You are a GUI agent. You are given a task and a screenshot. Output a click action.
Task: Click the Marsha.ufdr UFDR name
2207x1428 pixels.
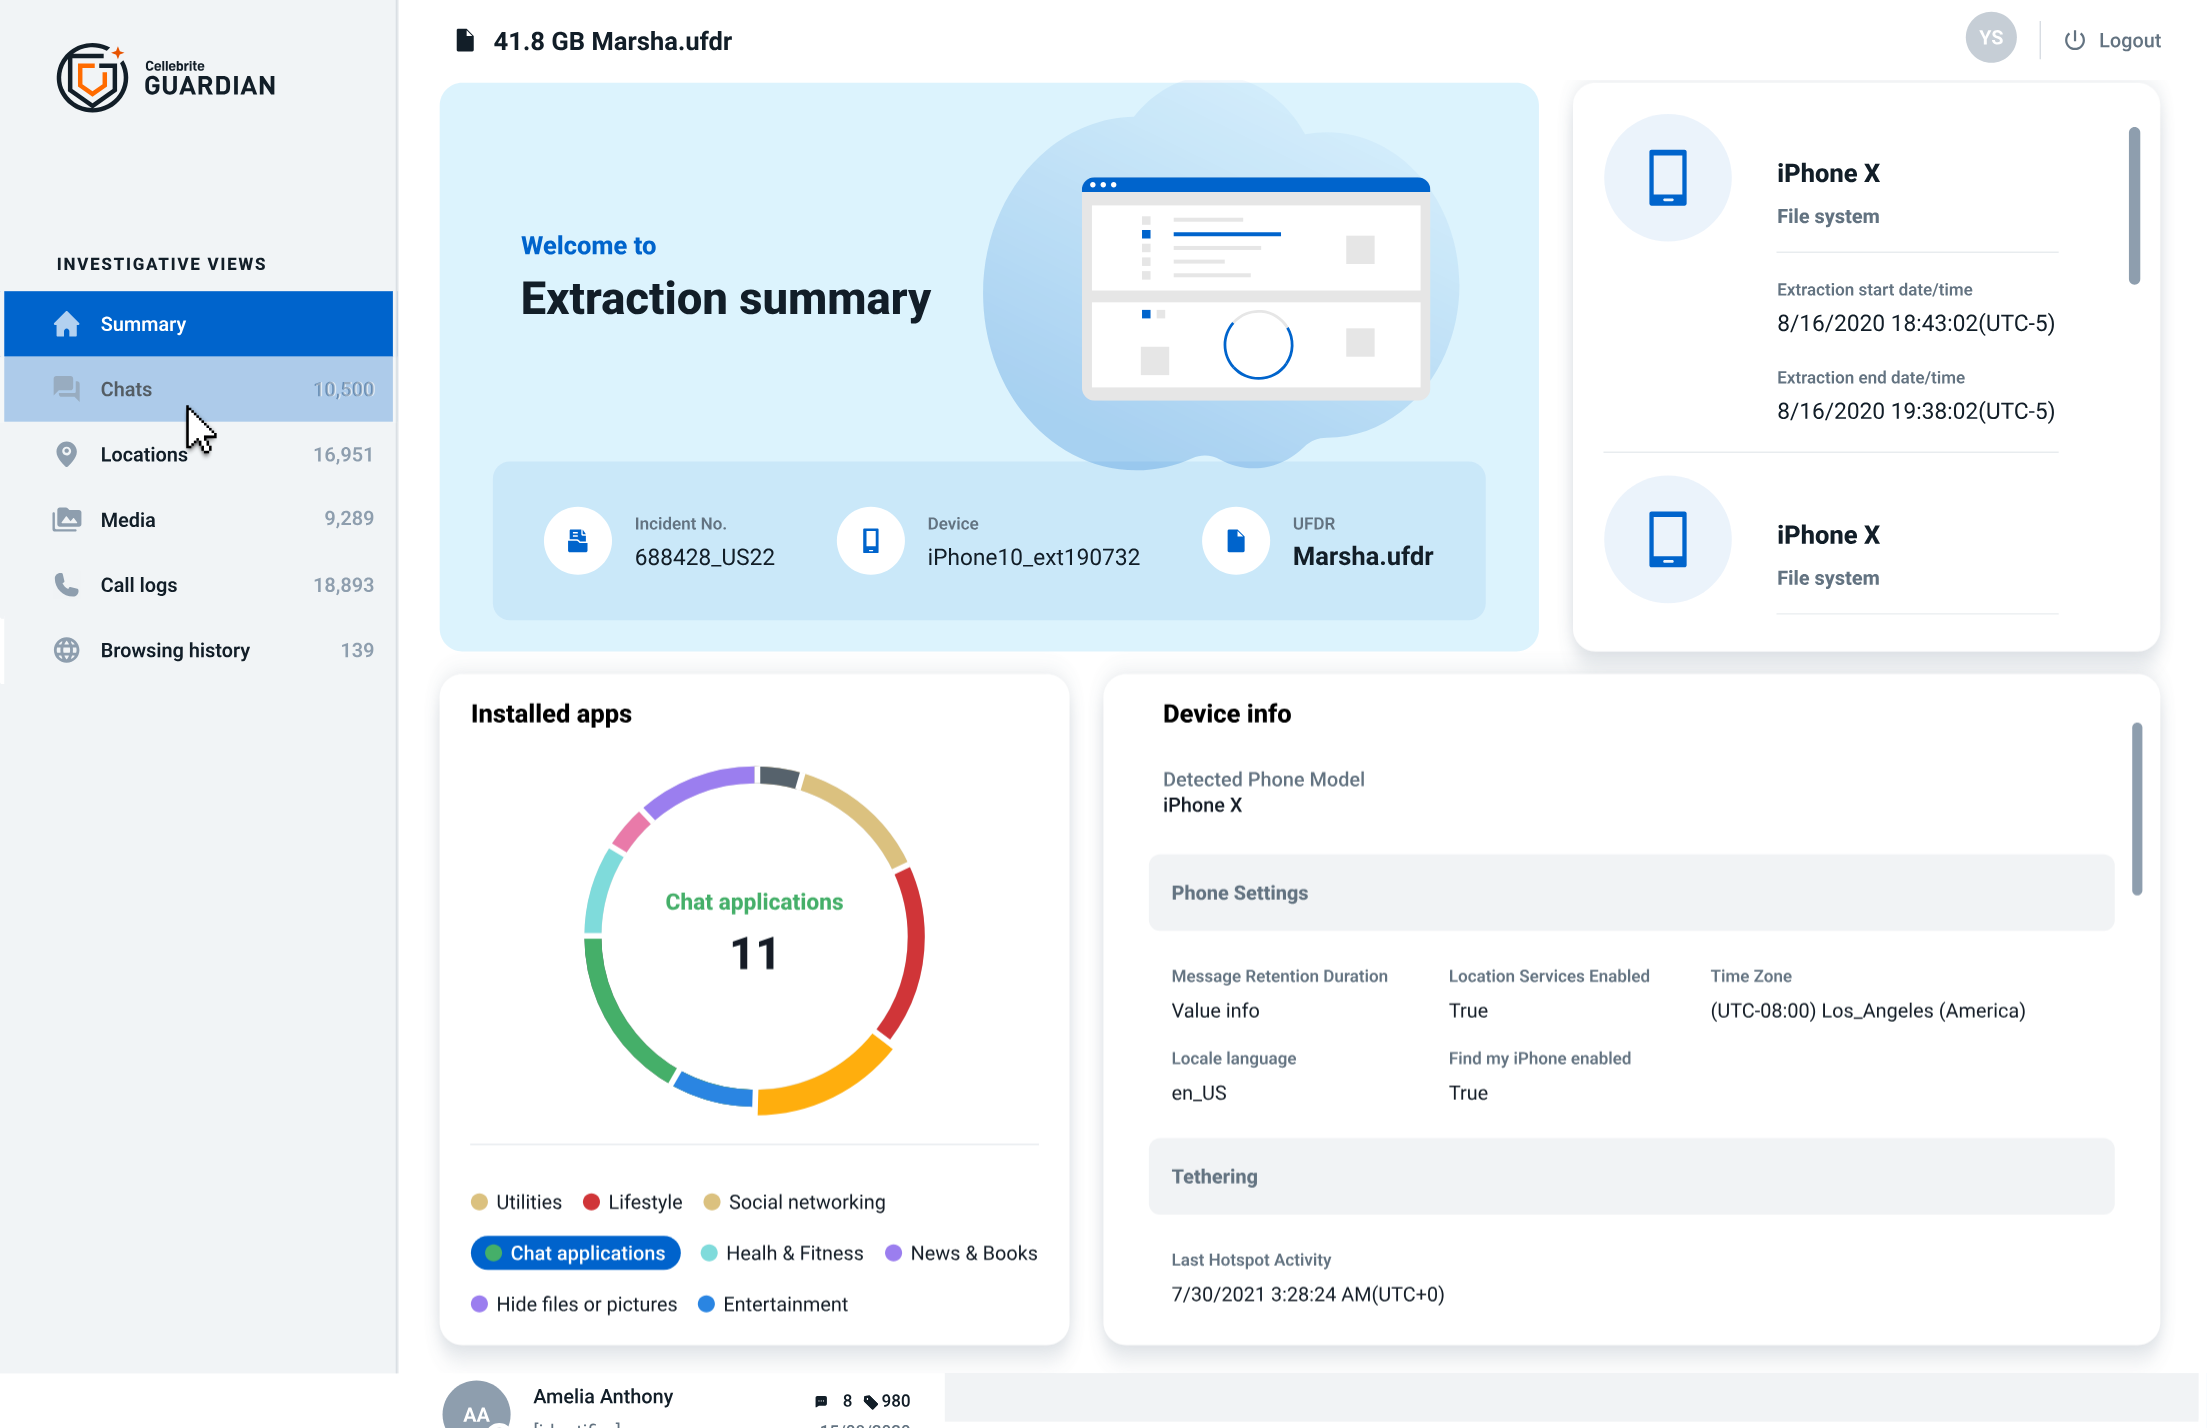coord(1362,556)
